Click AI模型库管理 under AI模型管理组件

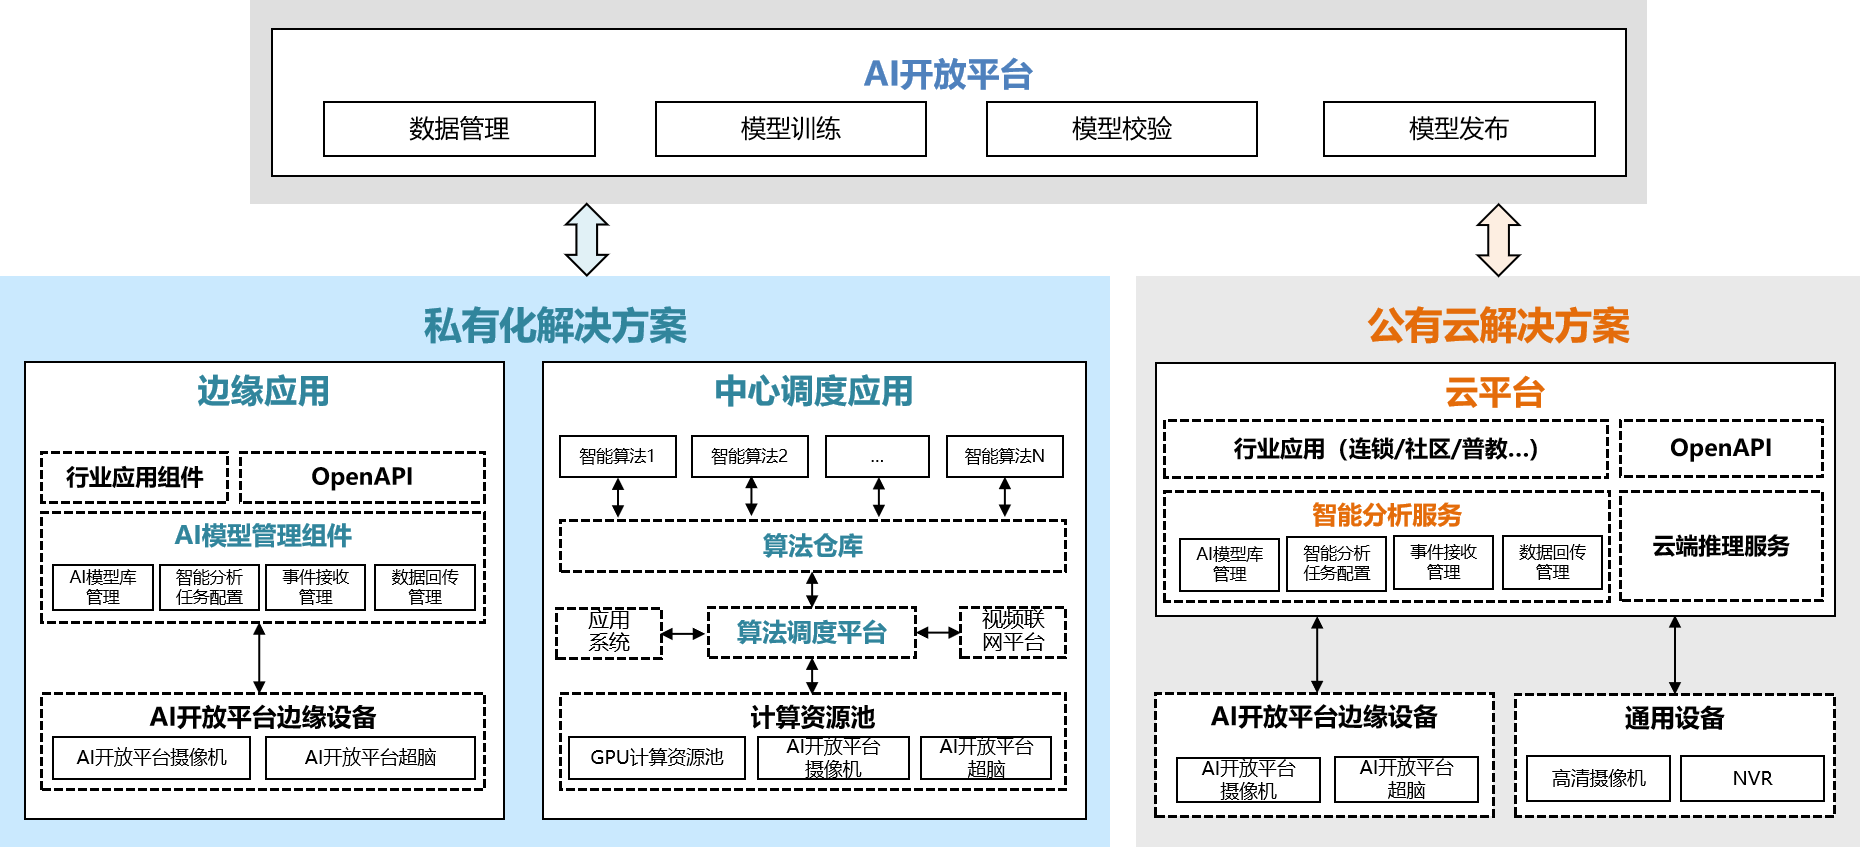[103, 587]
